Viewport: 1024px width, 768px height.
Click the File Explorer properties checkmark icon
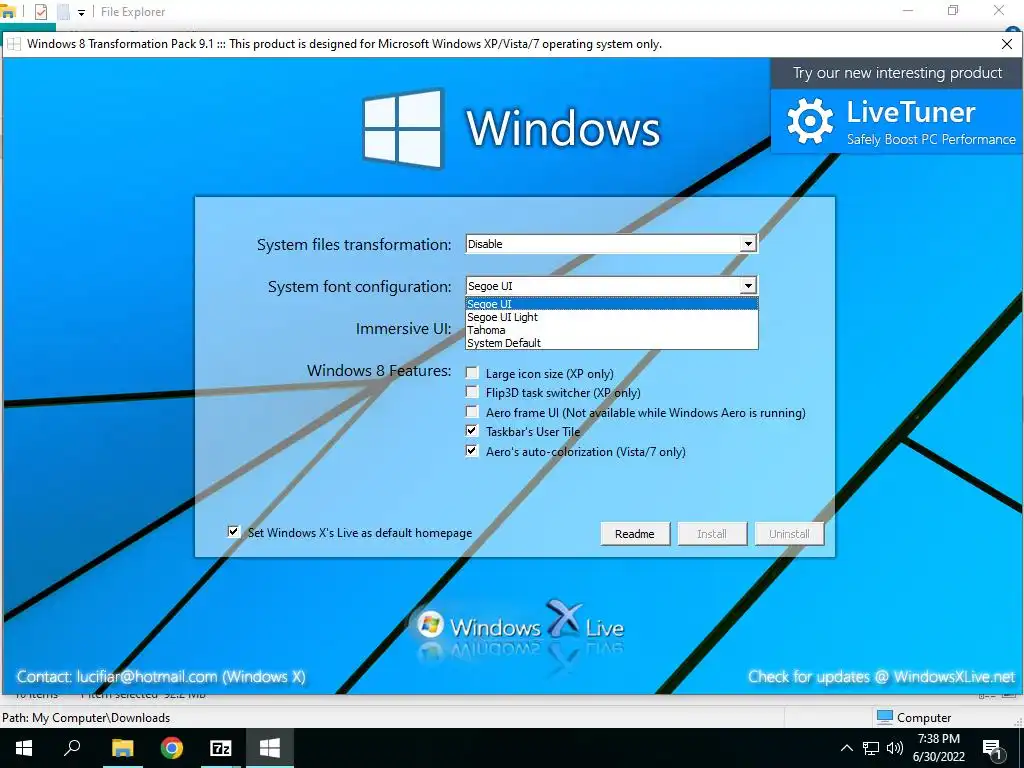click(40, 12)
